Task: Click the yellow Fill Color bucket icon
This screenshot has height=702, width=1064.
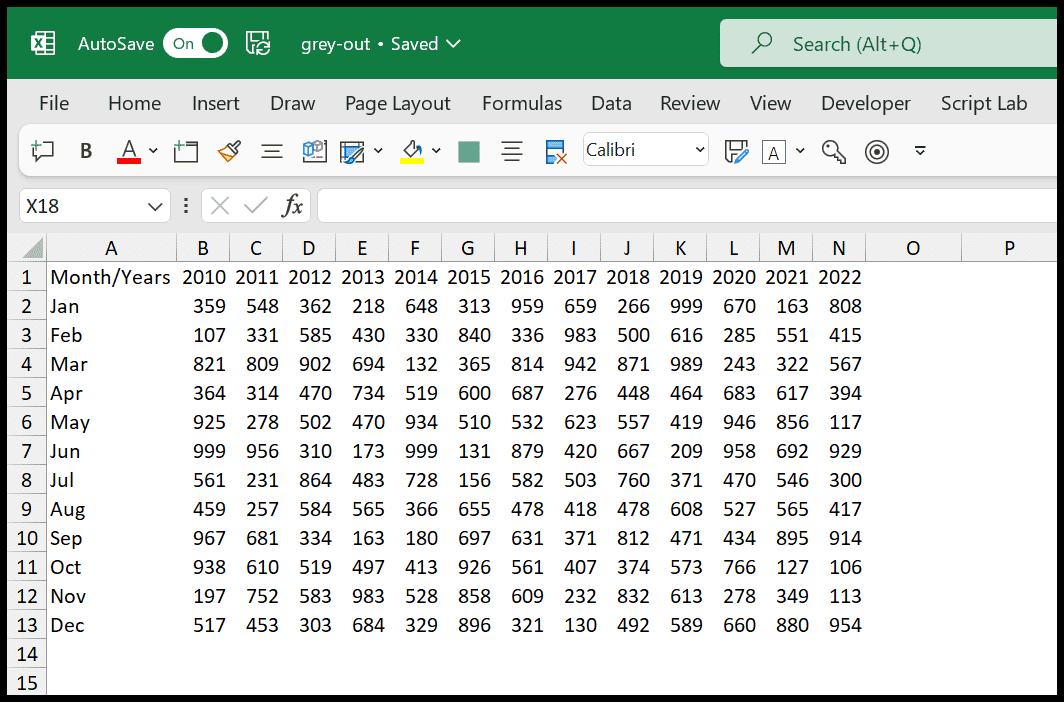Action: coord(413,151)
